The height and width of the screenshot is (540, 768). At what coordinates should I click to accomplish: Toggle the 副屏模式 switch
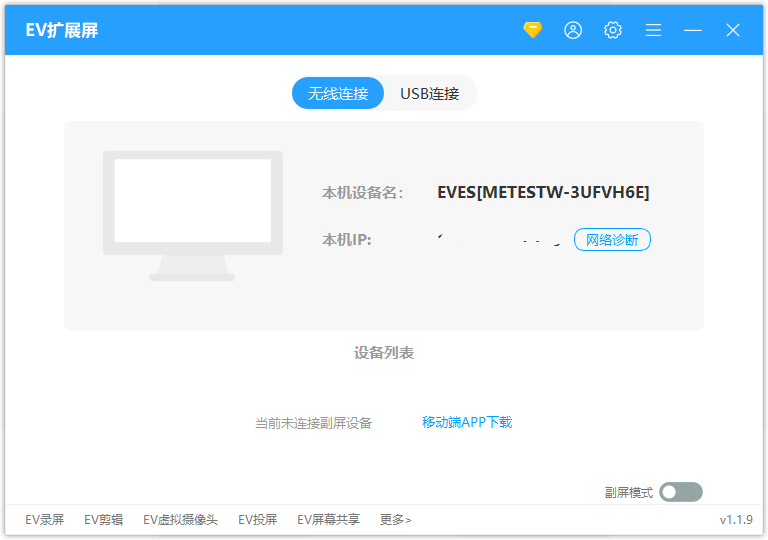(681, 492)
